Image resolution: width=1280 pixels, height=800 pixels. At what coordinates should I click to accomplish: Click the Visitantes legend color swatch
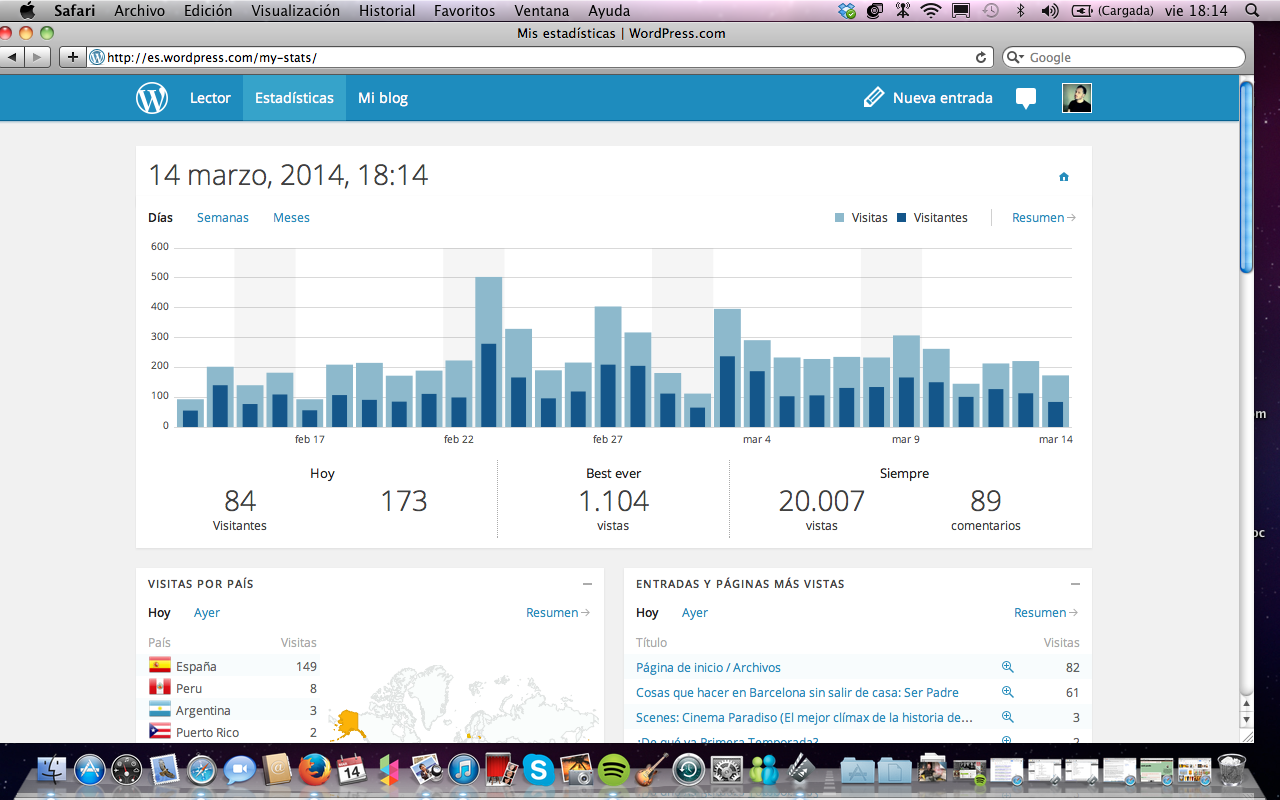902,218
